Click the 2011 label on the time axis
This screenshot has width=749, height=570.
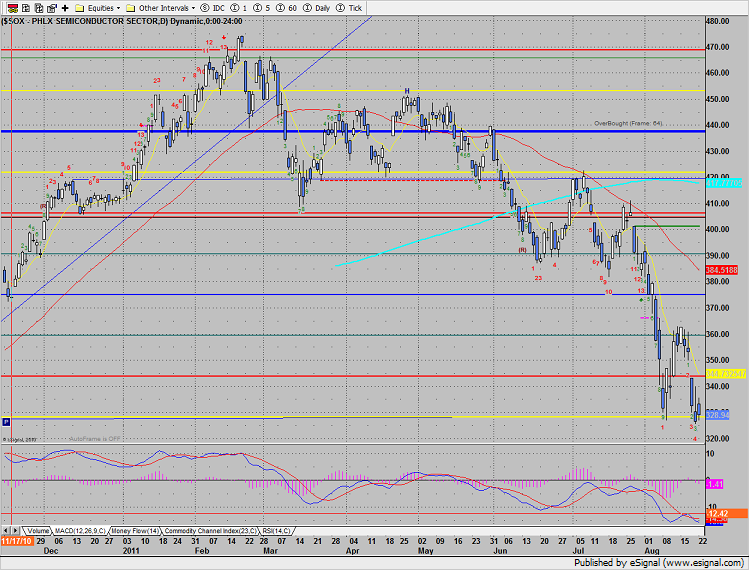[131, 551]
